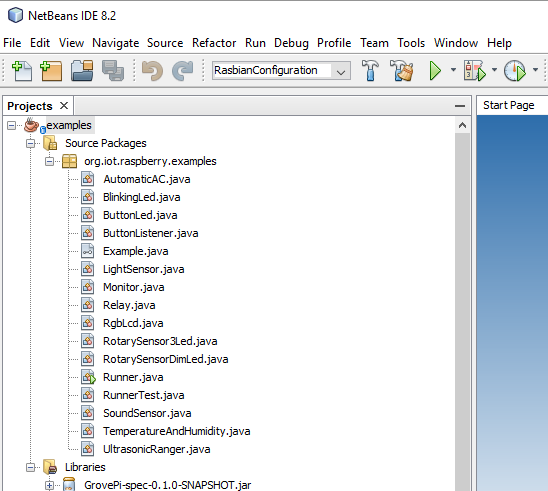The image size is (548, 491).
Task: Select RunnerTest.java file
Action: pyautogui.click(x=143, y=395)
